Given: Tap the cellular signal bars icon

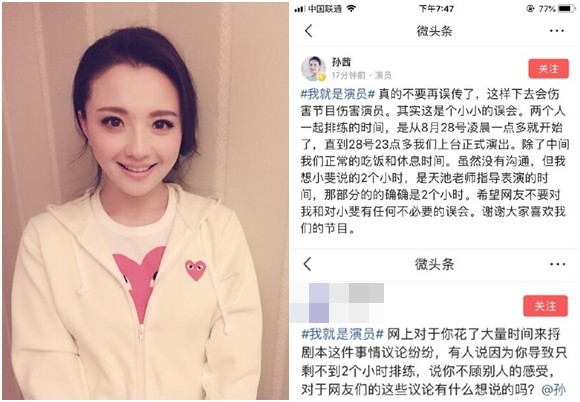Looking at the screenshot, I should 300,9.
